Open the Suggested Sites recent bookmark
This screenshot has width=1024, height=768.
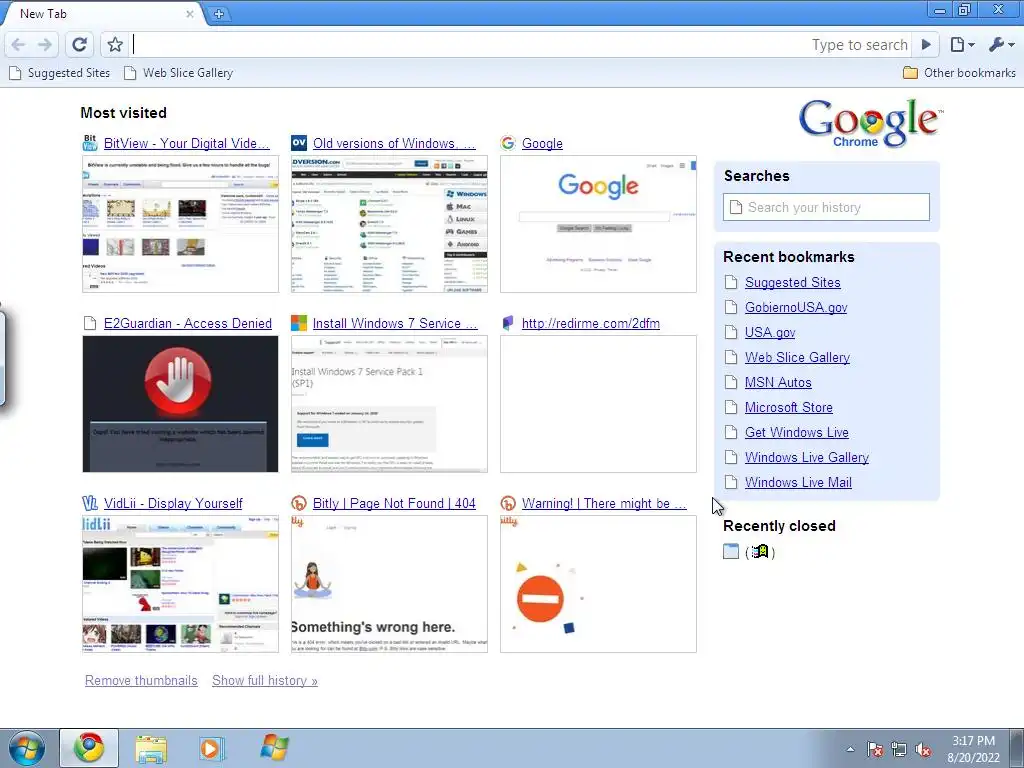click(x=793, y=282)
